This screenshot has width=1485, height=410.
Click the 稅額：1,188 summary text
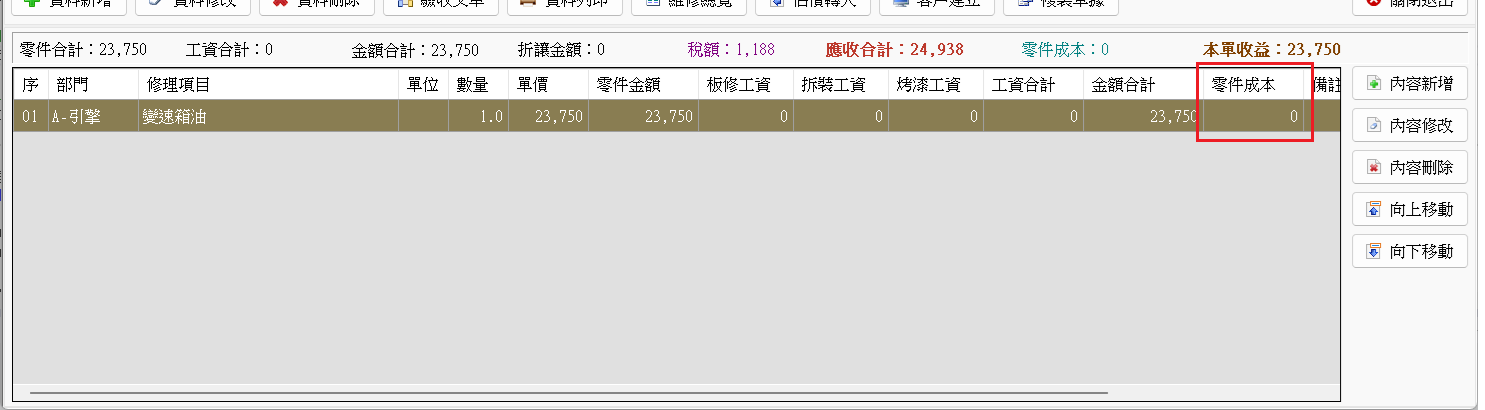coord(731,49)
